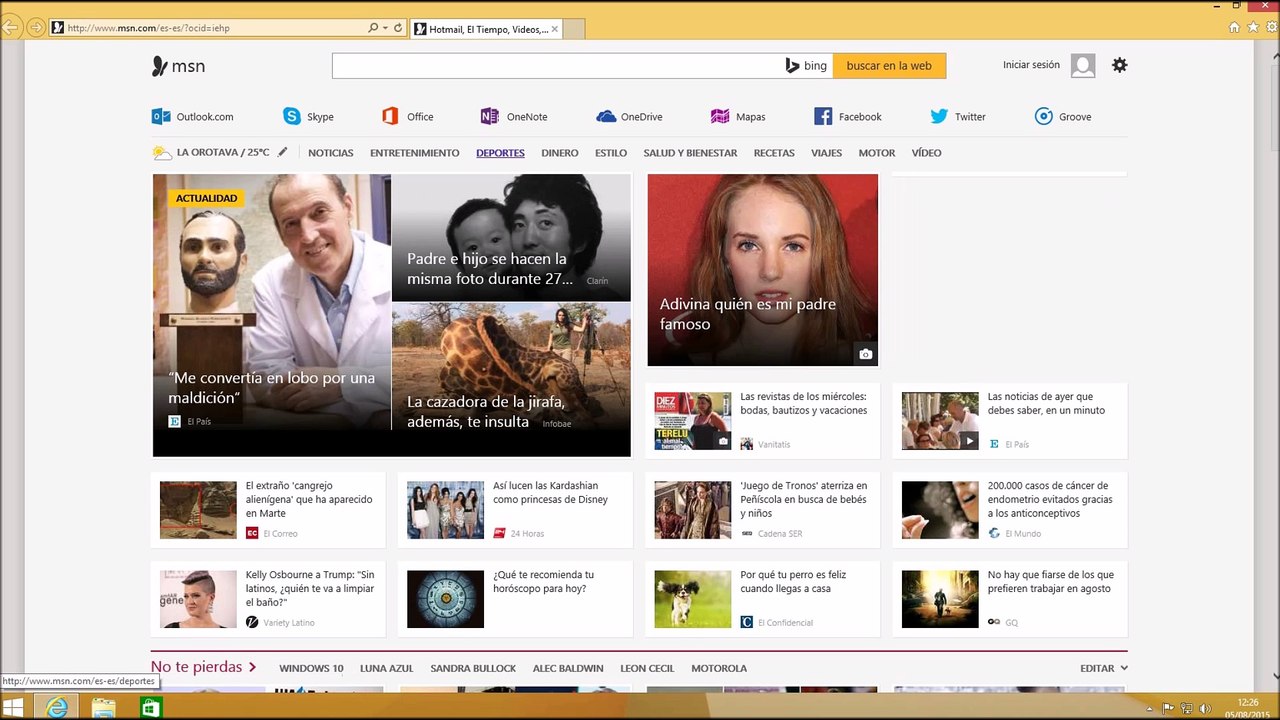Click Internet Explorer in the taskbar
This screenshot has height=720, width=1280.
57,708
